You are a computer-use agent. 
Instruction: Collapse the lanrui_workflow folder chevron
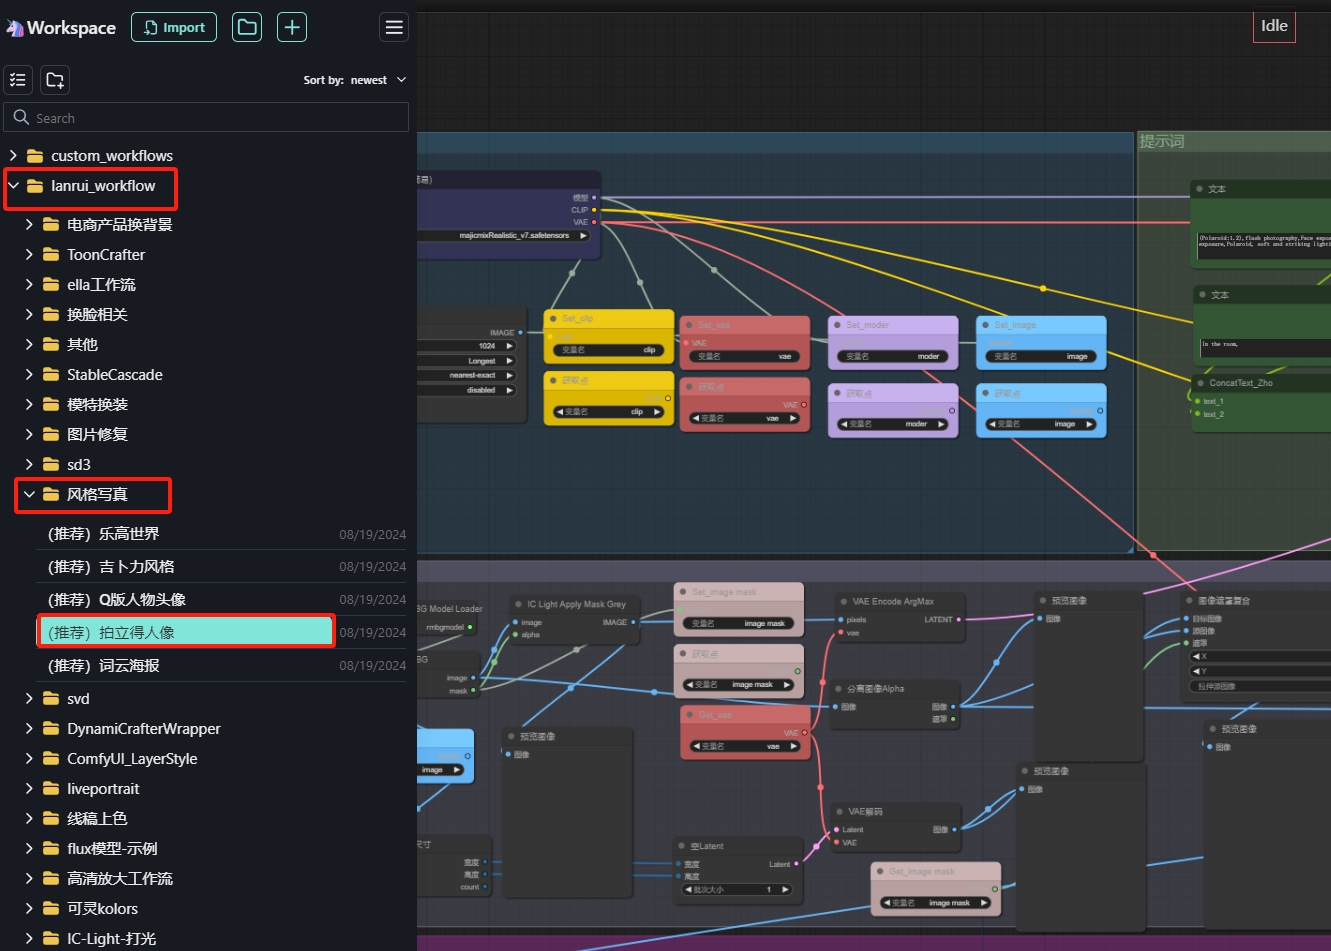13,186
